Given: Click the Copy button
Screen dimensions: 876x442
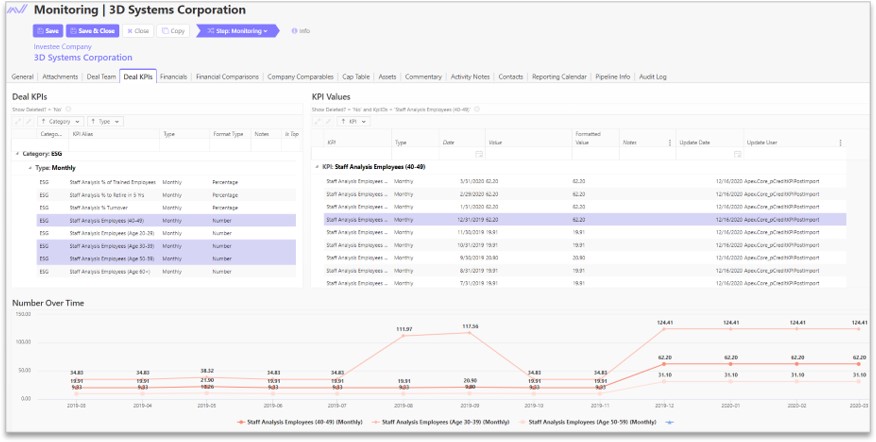Looking at the screenshot, I should coord(173,31).
